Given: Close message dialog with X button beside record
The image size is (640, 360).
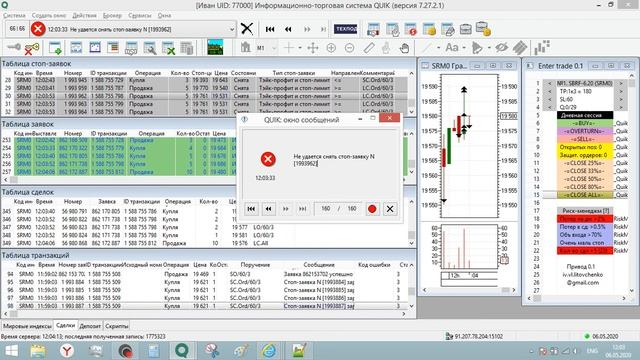Looking at the screenshot, I should pos(390,209).
